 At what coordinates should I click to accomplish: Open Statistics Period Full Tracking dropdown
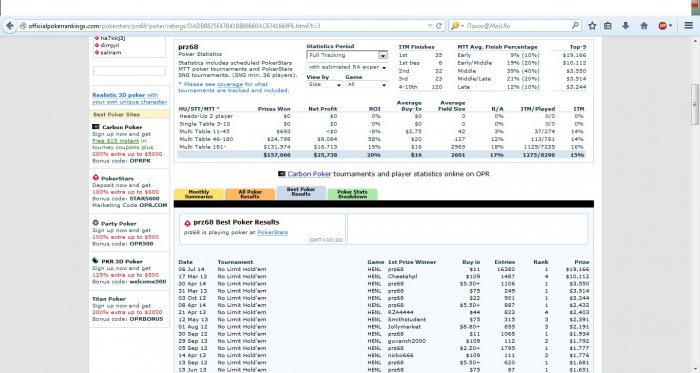click(x=347, y=55)
